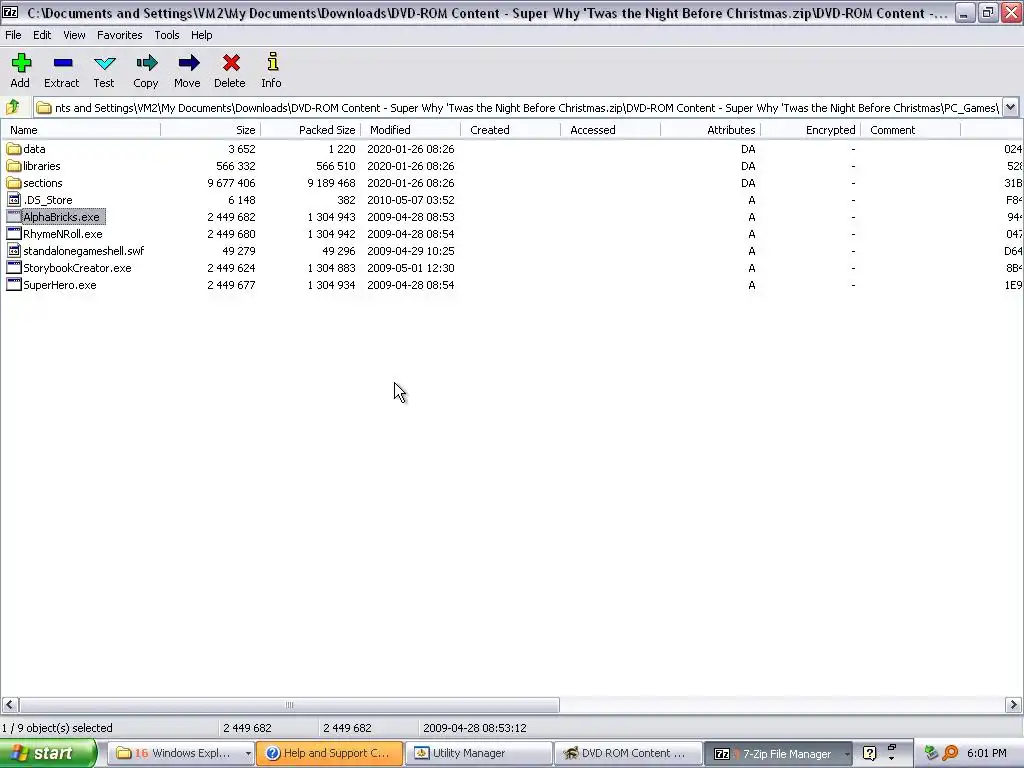This screenshot has height=768, width=1024.
Task: Select the RhymeNRoll.exe file icon
Action: click(14, 234)
